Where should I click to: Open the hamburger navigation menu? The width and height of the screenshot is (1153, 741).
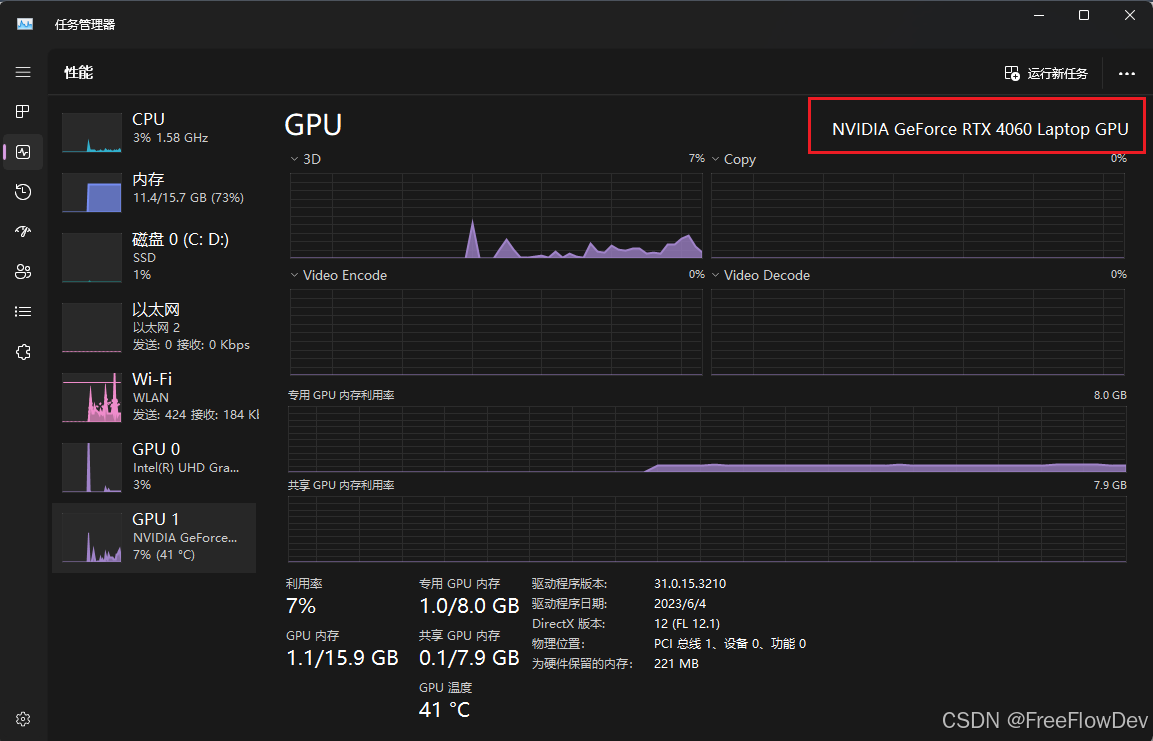23,72
